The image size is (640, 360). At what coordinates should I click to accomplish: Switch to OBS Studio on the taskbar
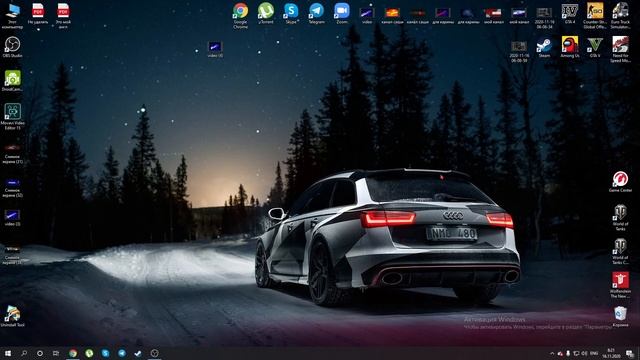point(154,353)
